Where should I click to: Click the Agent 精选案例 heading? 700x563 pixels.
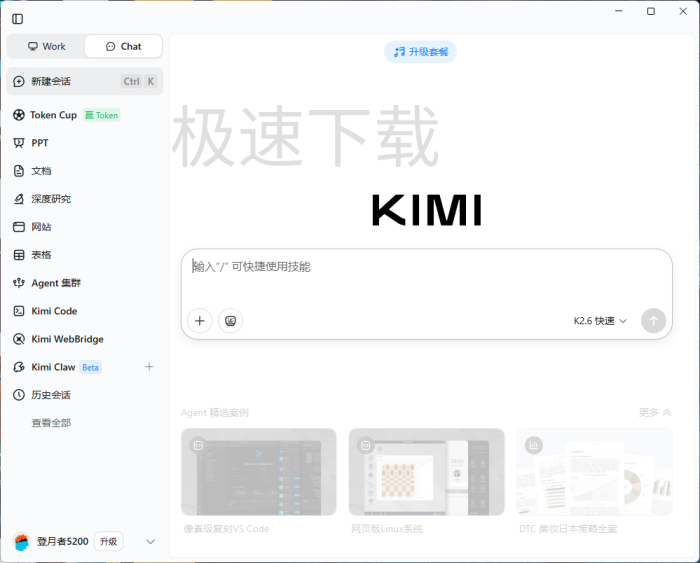(215, 413)
